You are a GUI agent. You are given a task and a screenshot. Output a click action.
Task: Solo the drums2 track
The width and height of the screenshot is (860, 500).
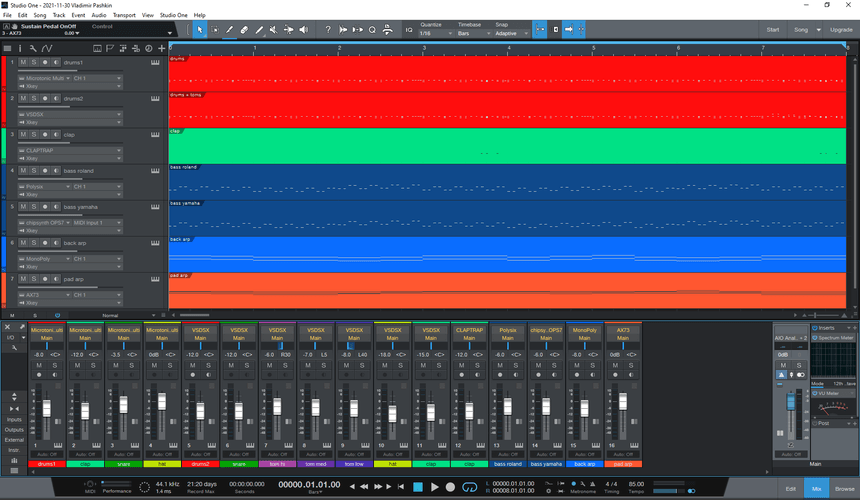click(x=34, y=99)
